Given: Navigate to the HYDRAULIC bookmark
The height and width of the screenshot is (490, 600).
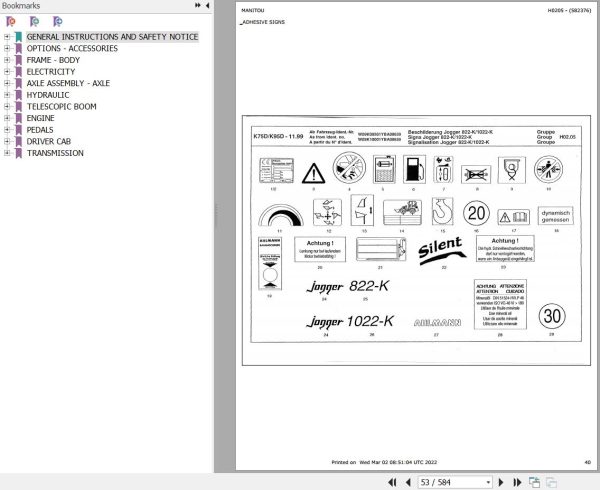Looking at the screenshot, I should tap(48, 95).
